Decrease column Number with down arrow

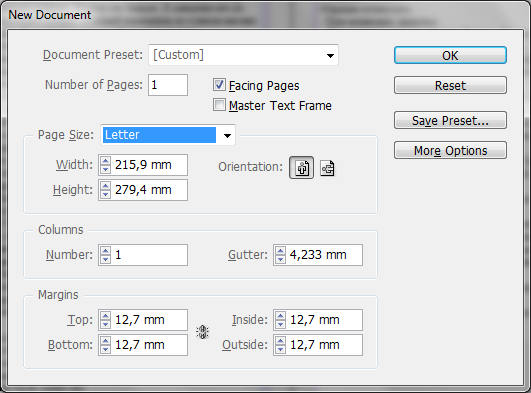(106, 259)
